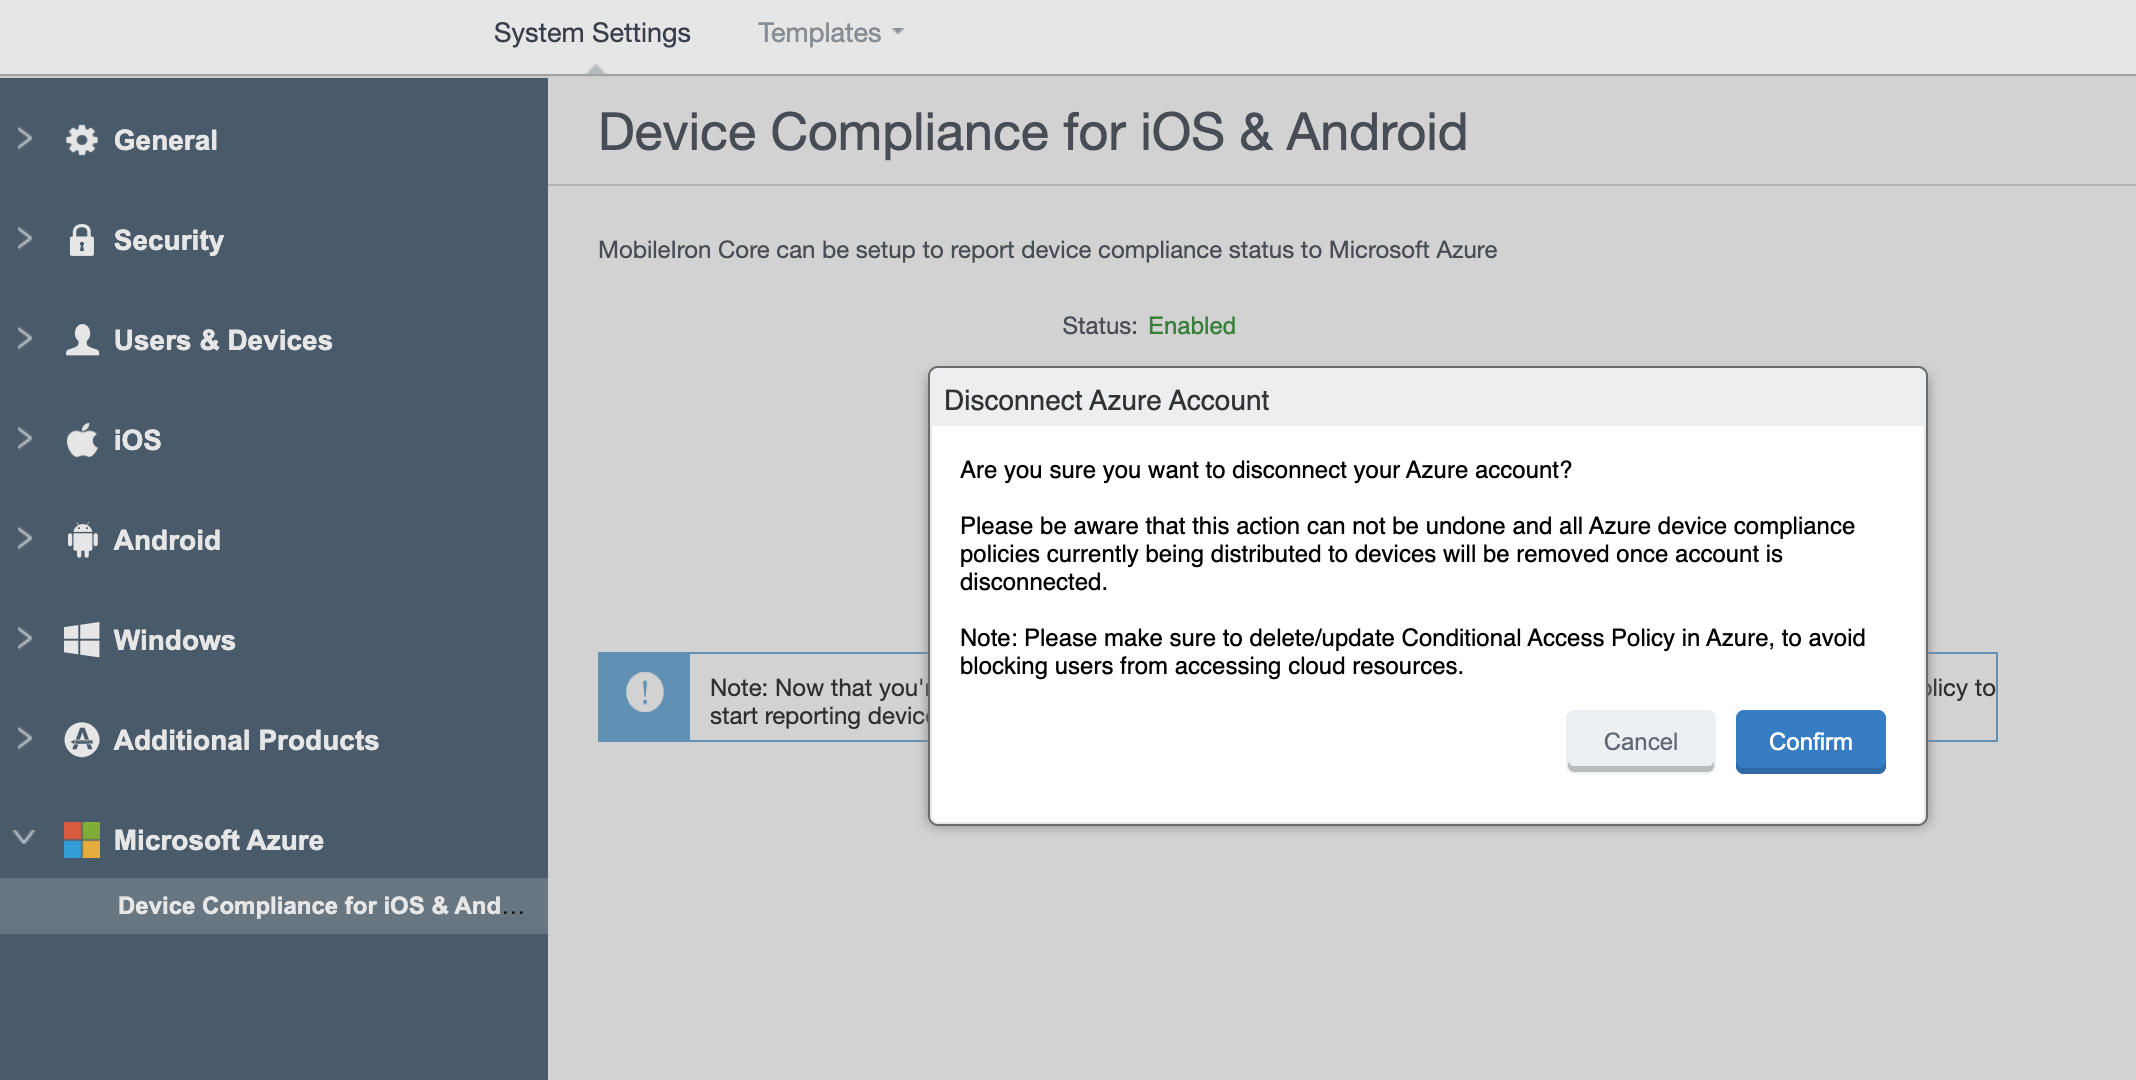
Task: Click the Security padlock icon
Action: pyautogui.click(x=82, y=240)
